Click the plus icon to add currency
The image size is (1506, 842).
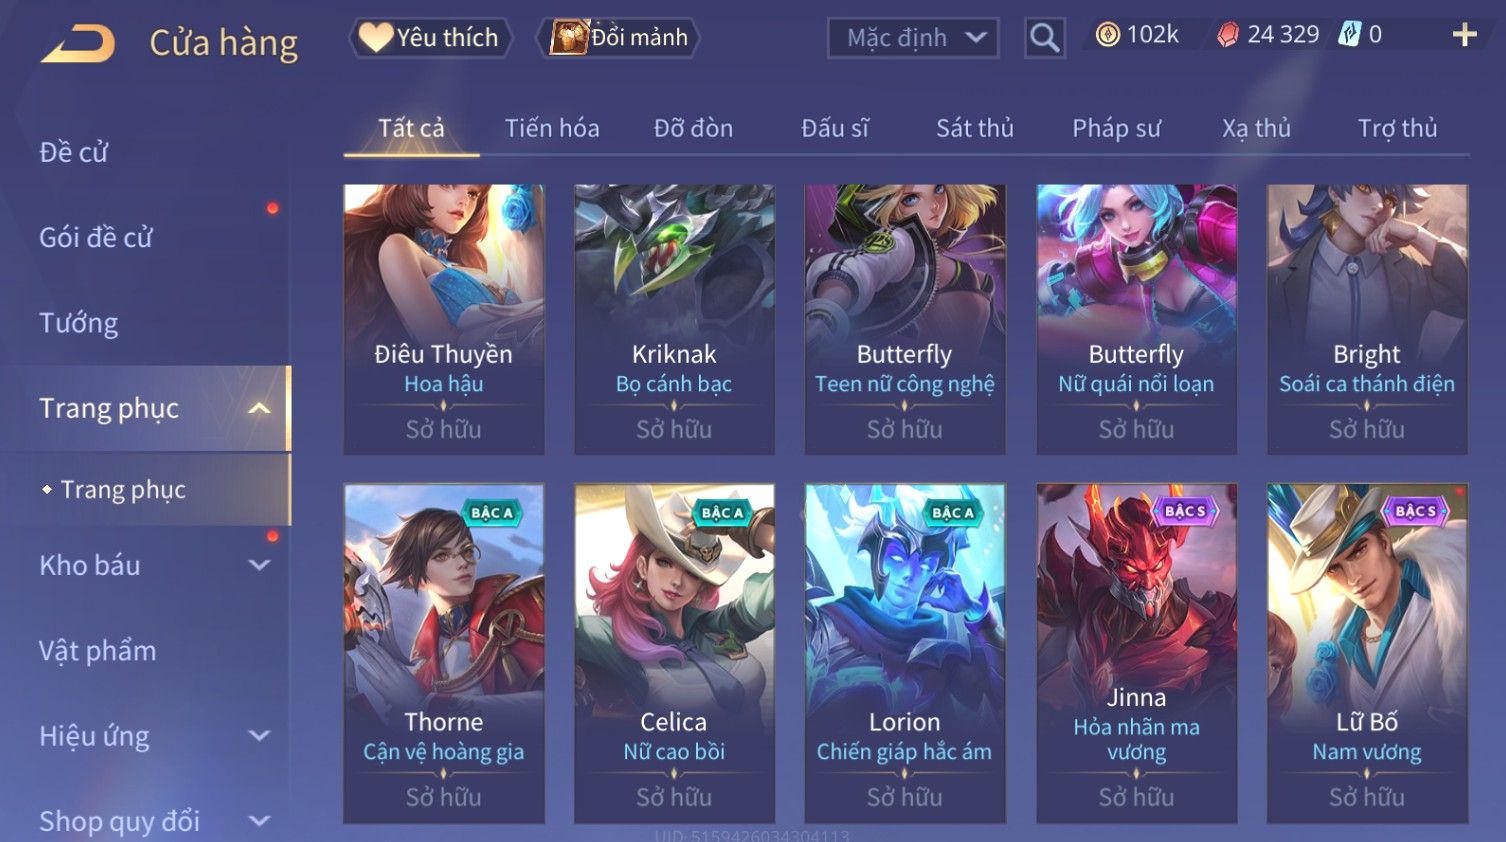tap(1464, 35)
